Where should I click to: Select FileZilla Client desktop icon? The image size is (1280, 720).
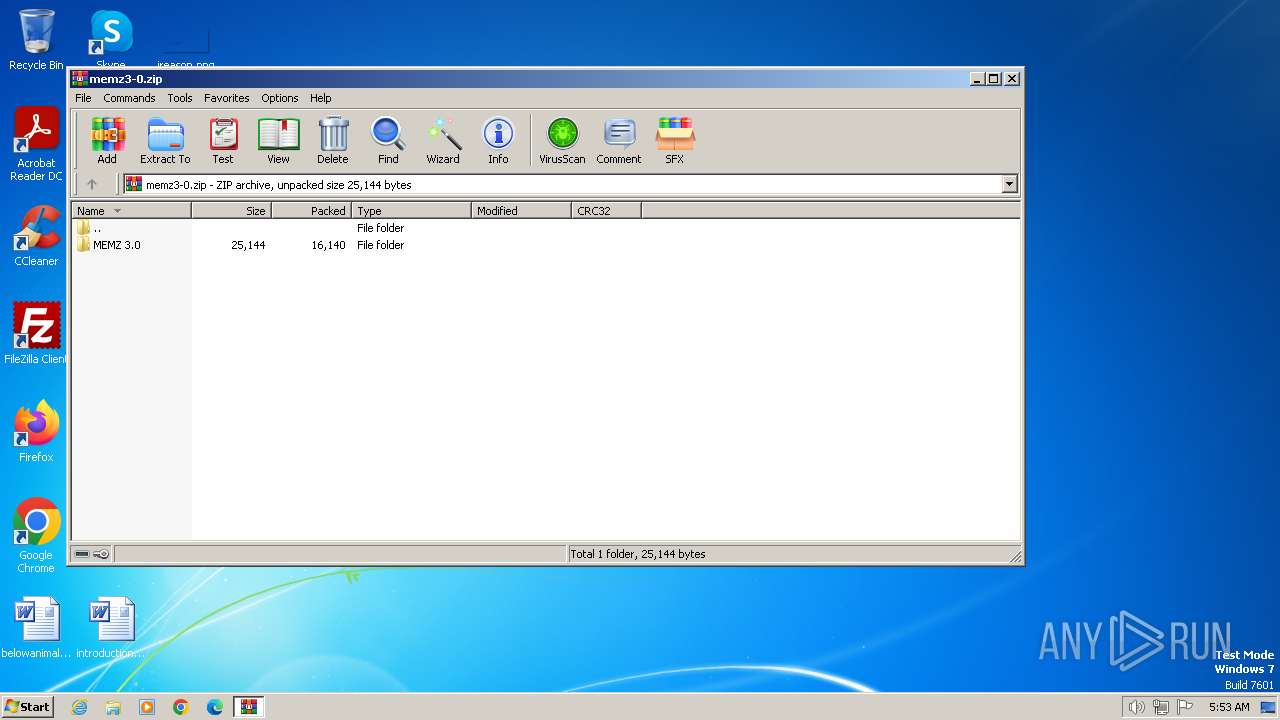pos(36,333)
